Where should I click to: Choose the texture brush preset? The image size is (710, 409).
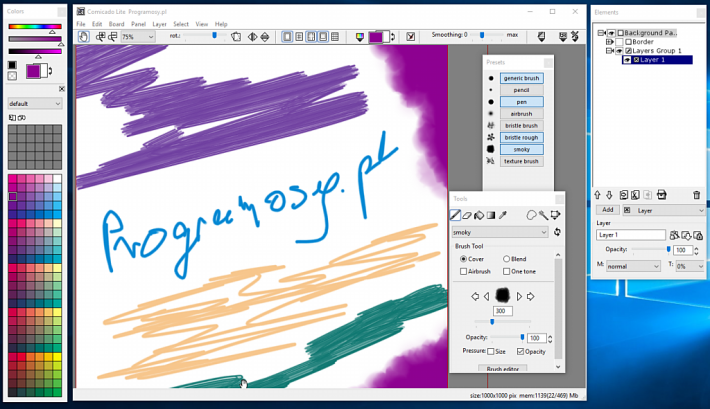coord(522,161)
